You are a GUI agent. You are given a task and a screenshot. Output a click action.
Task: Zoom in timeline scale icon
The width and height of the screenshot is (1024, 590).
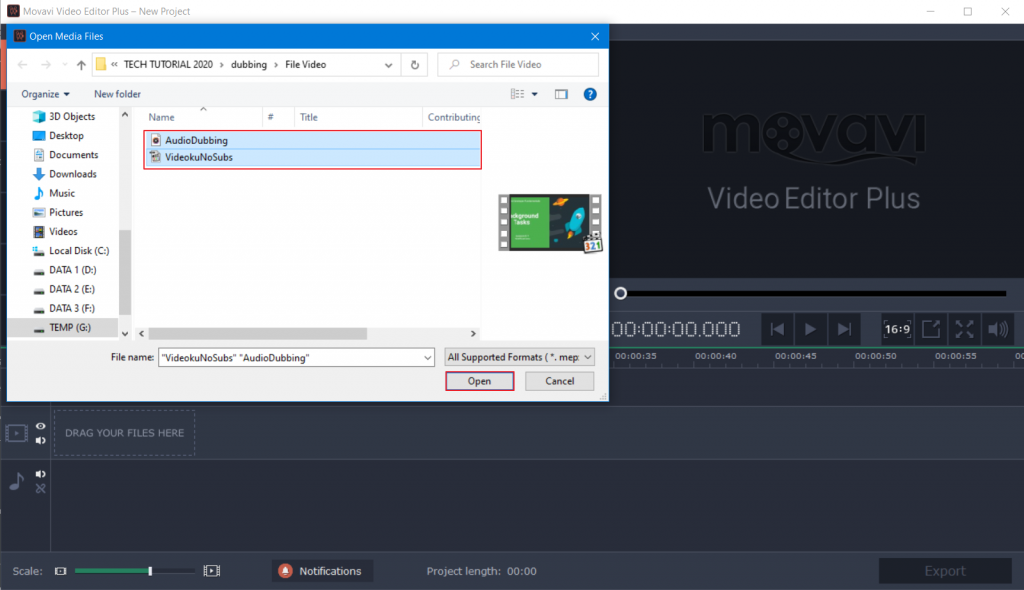click(x=212, y=571)
